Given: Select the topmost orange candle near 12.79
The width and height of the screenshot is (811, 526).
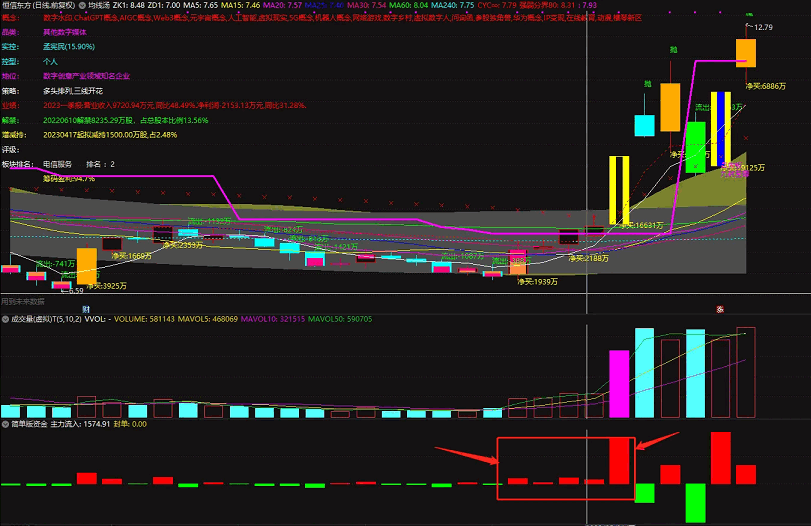Looking at the screenshot, I should coord(746,53).
